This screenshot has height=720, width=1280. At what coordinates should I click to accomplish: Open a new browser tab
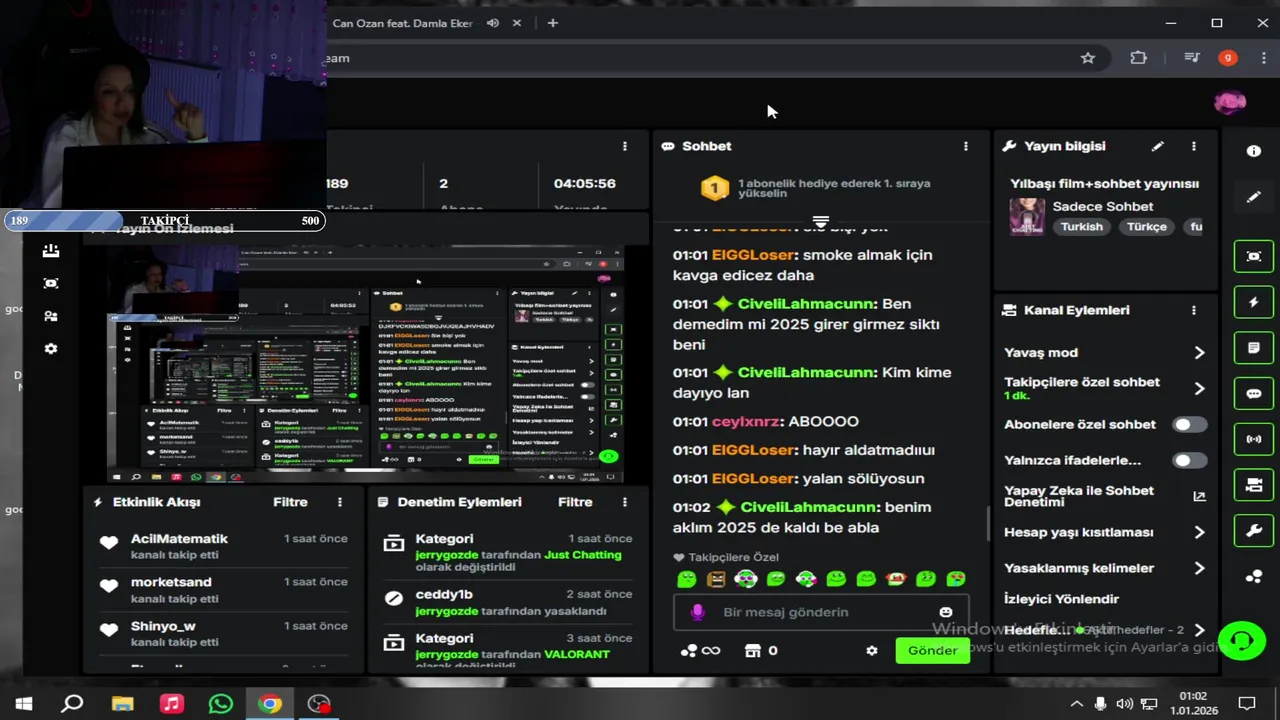coord(552,23)
